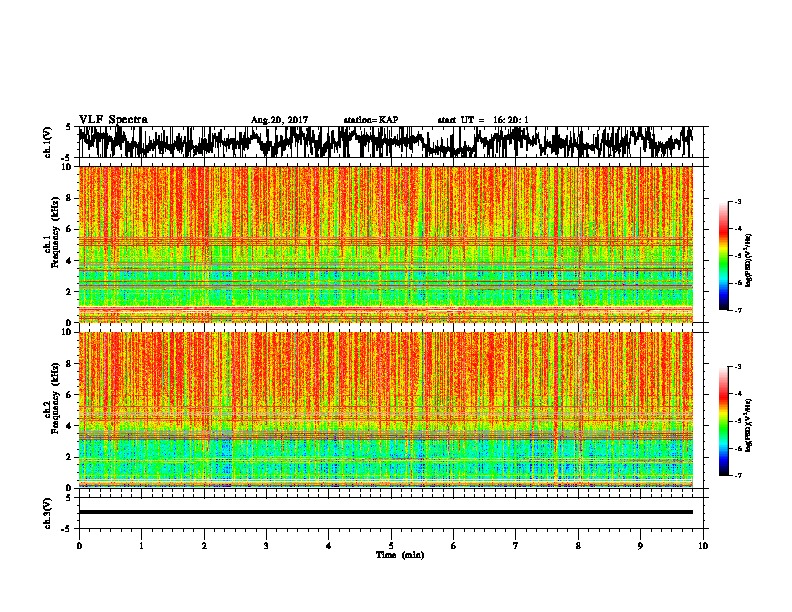Click the time axis tick label '8'
Image resolution: width=792 pixels, height=612 pixels.
point(578,546)
